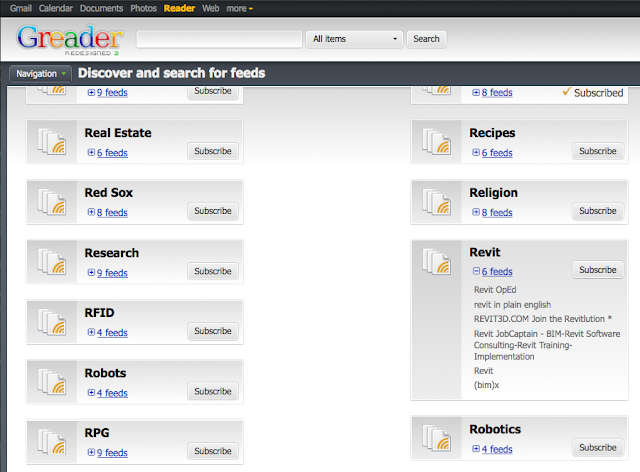
Task: Expand the Religion 8 feeds list
Action: point(493,213)
